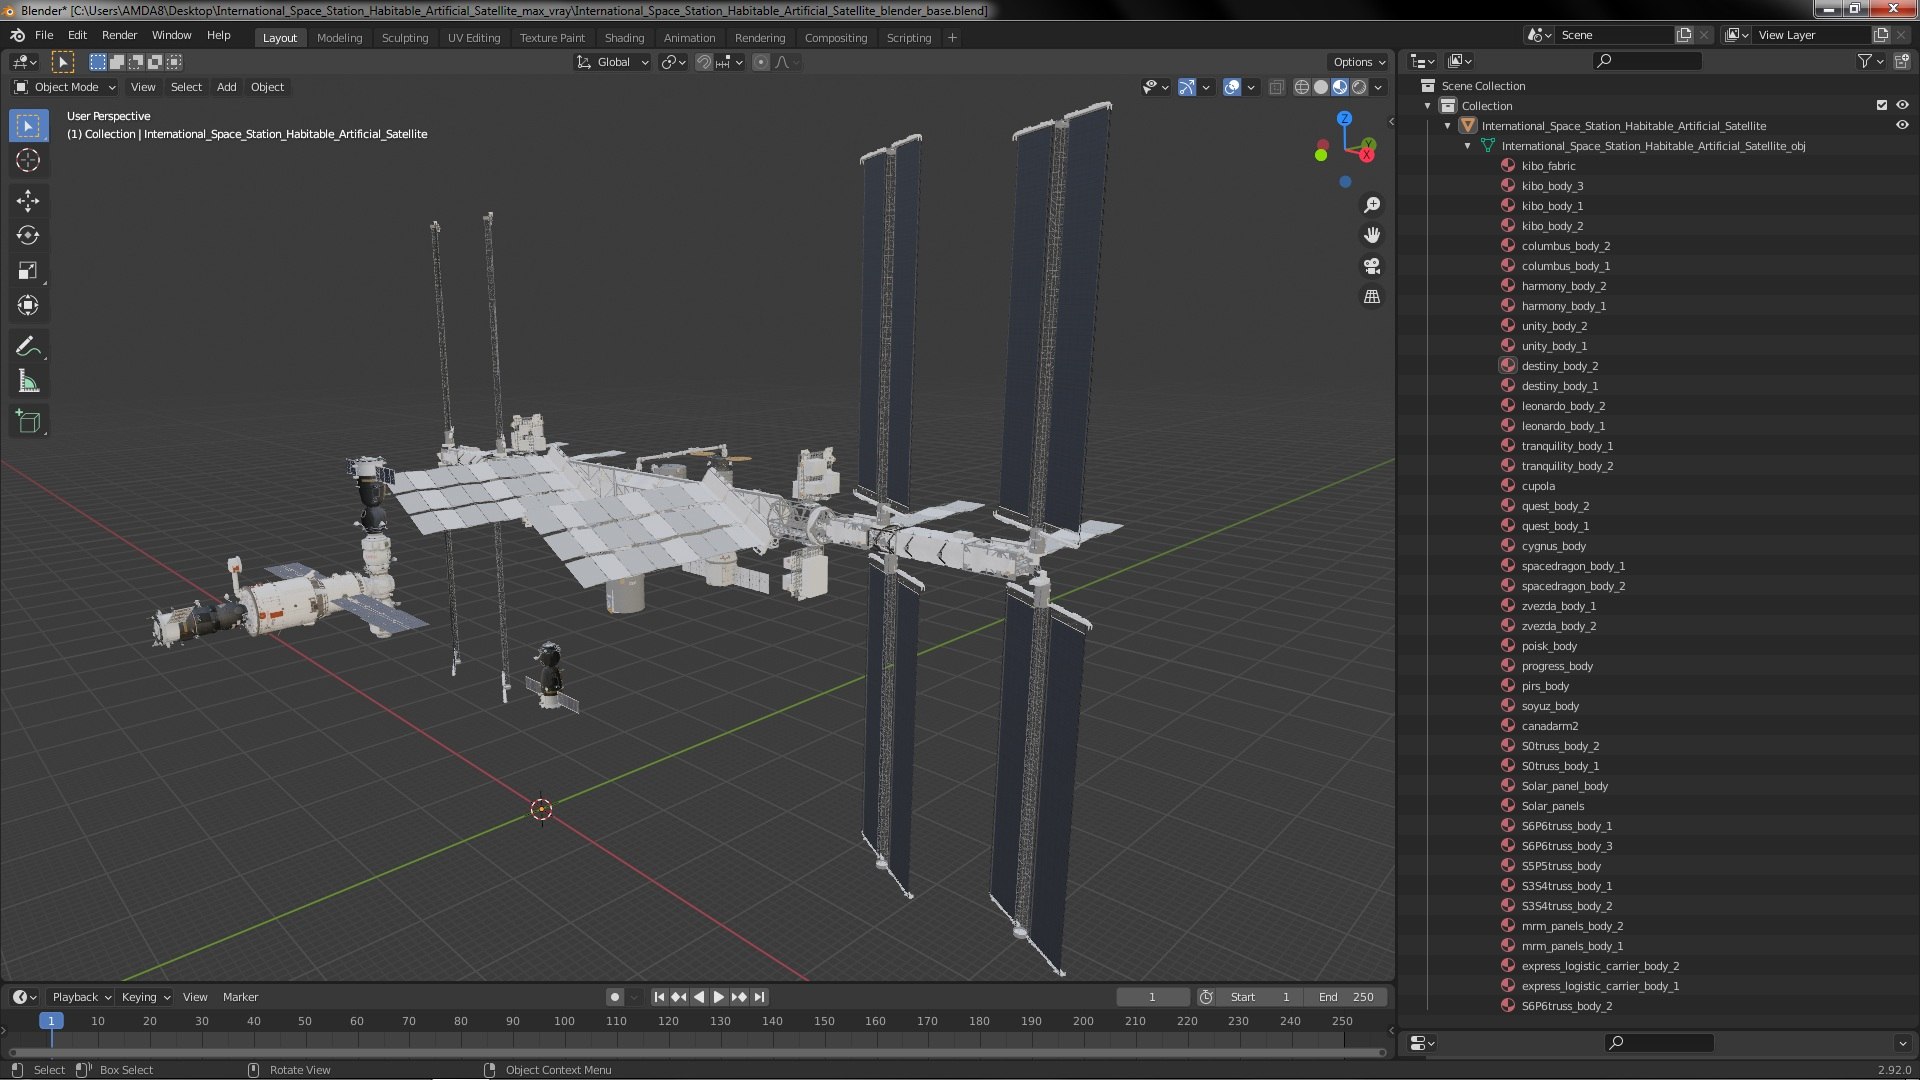
Task: Switch to Shading workspace tab
Action: [624, 38]
